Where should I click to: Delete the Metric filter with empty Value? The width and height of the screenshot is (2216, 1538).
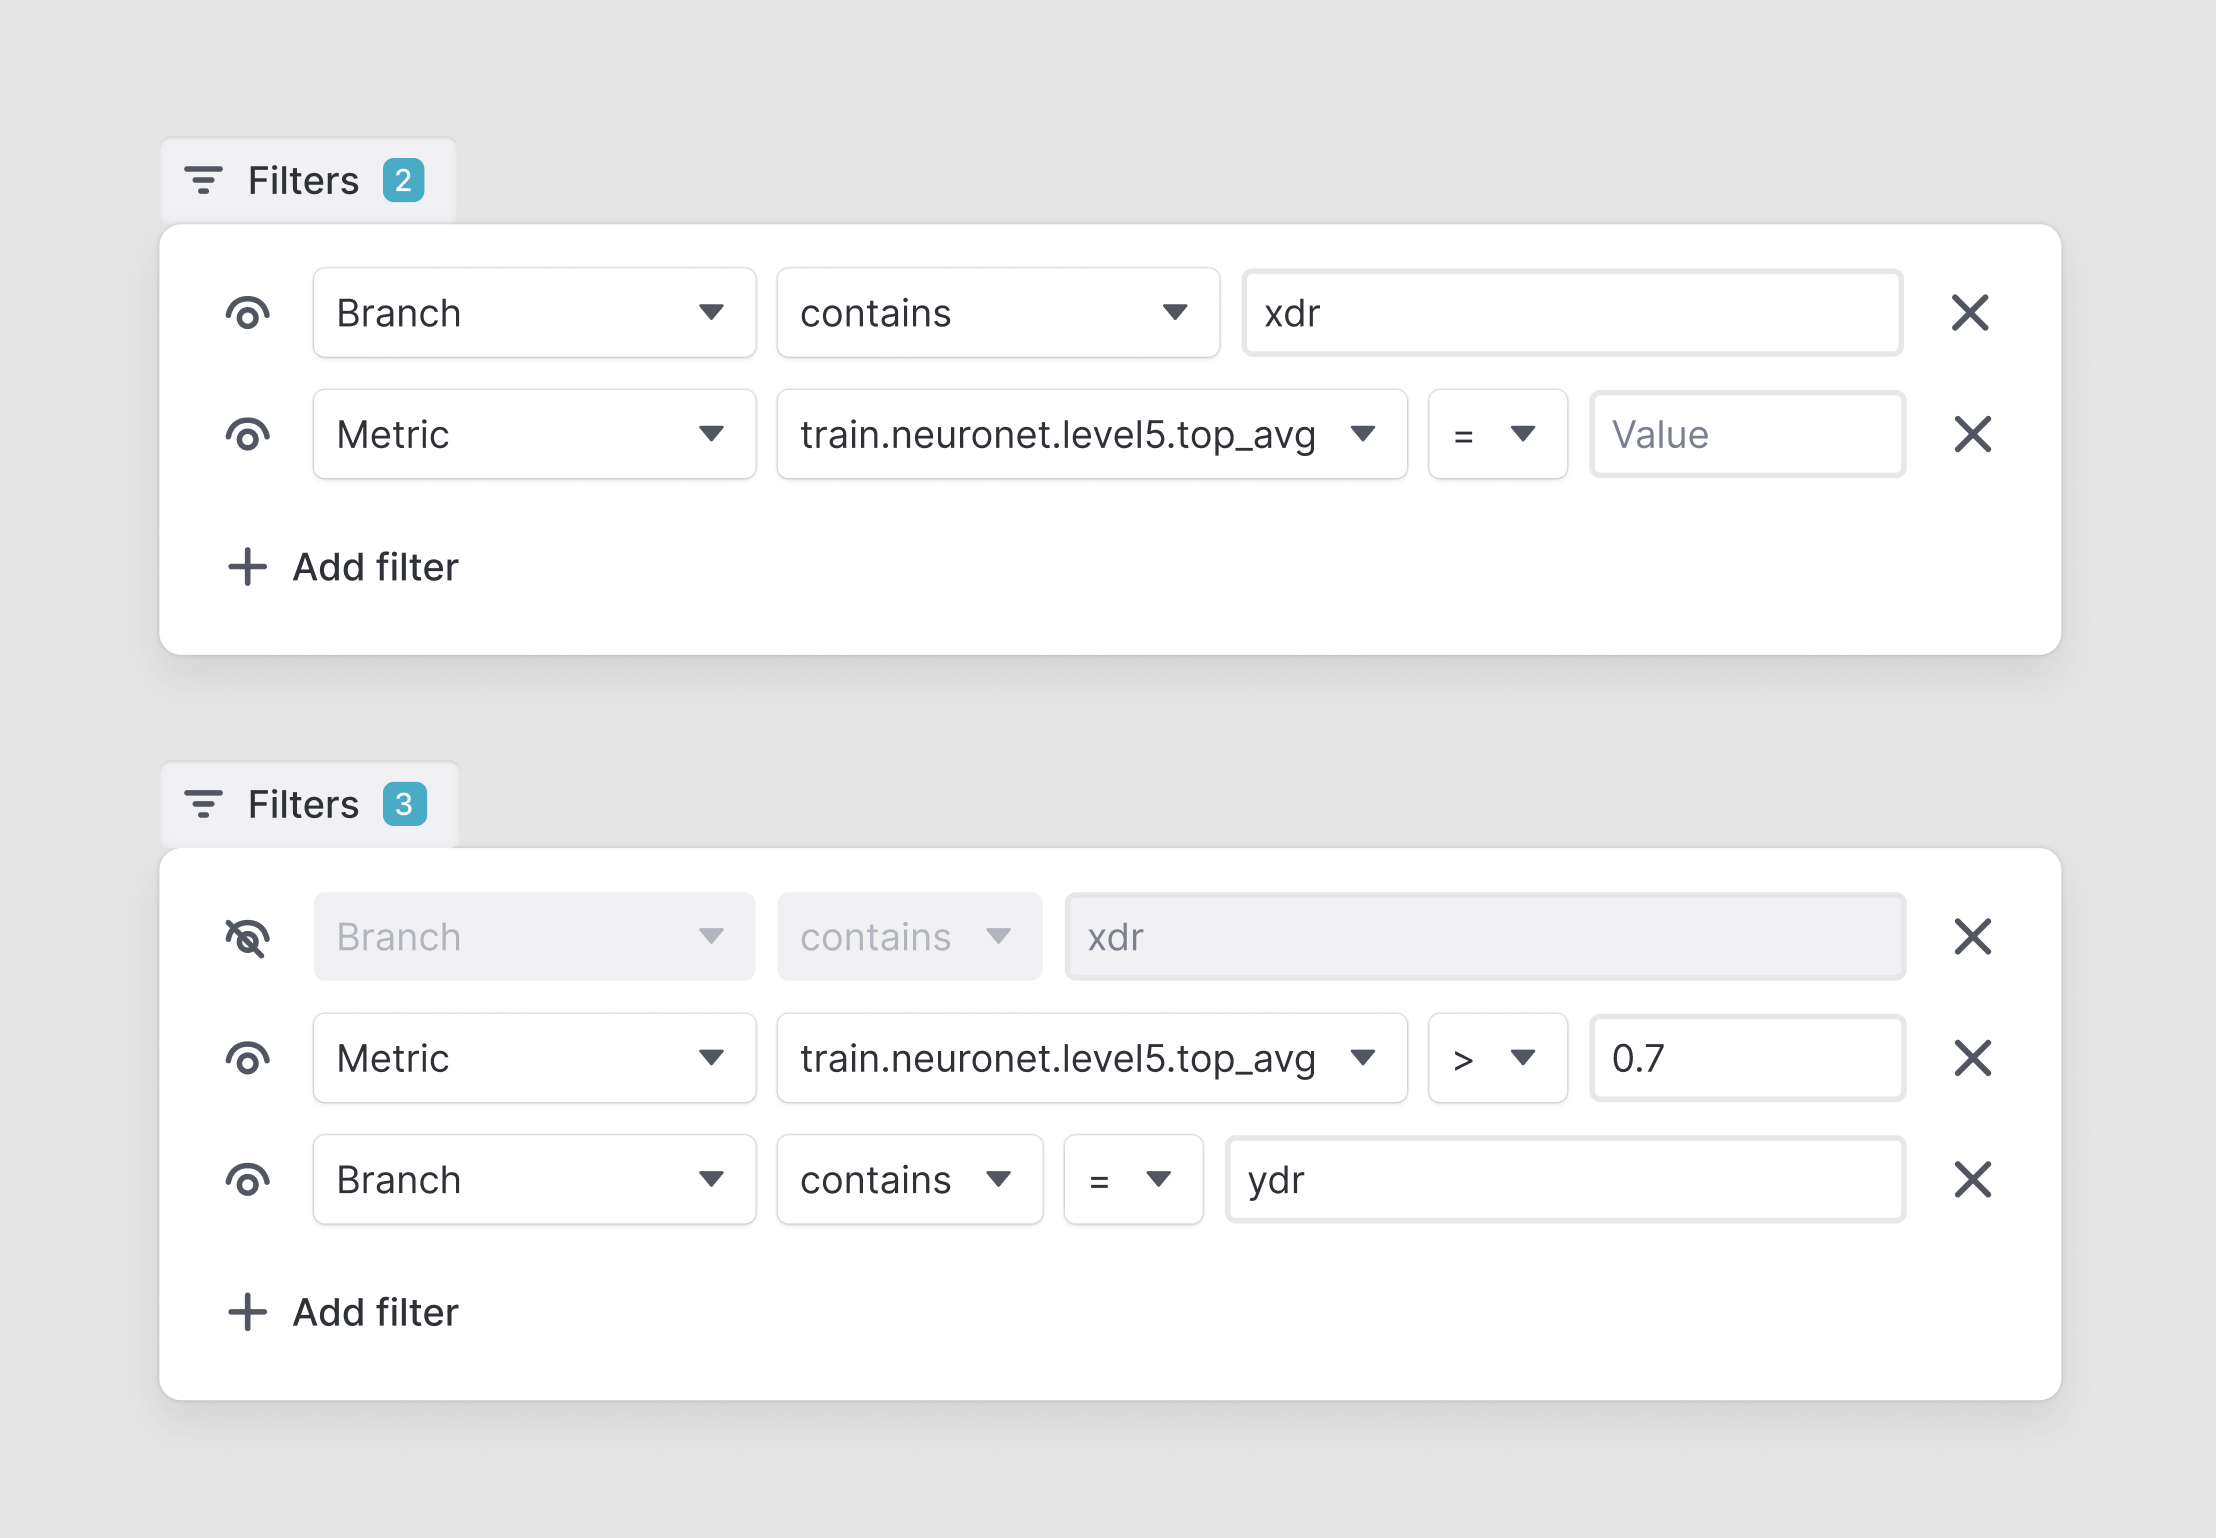tap(1972, 434)
